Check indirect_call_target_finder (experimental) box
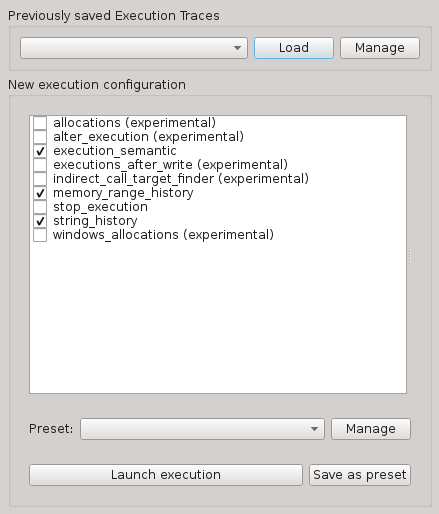The image size is (439, 514). click(40, 179)
